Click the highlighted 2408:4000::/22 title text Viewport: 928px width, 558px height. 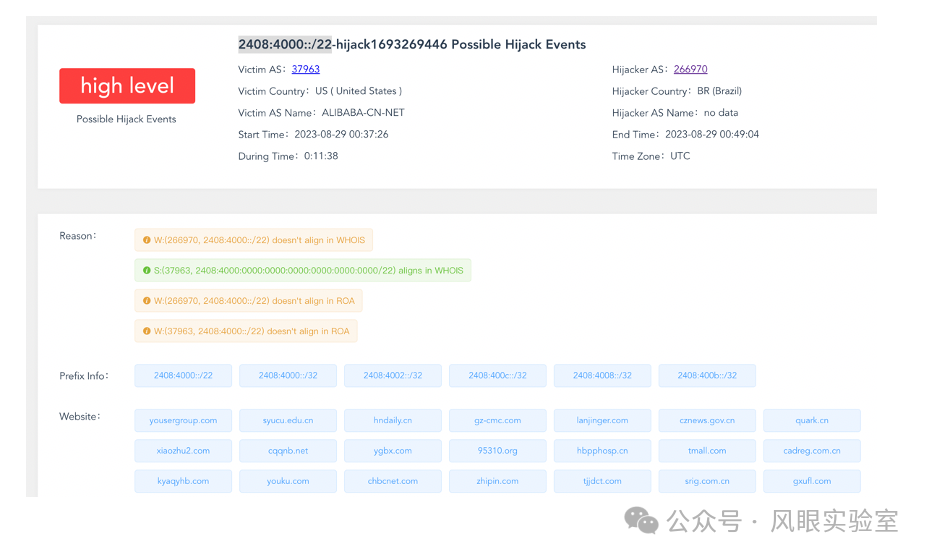coord(284,44)
